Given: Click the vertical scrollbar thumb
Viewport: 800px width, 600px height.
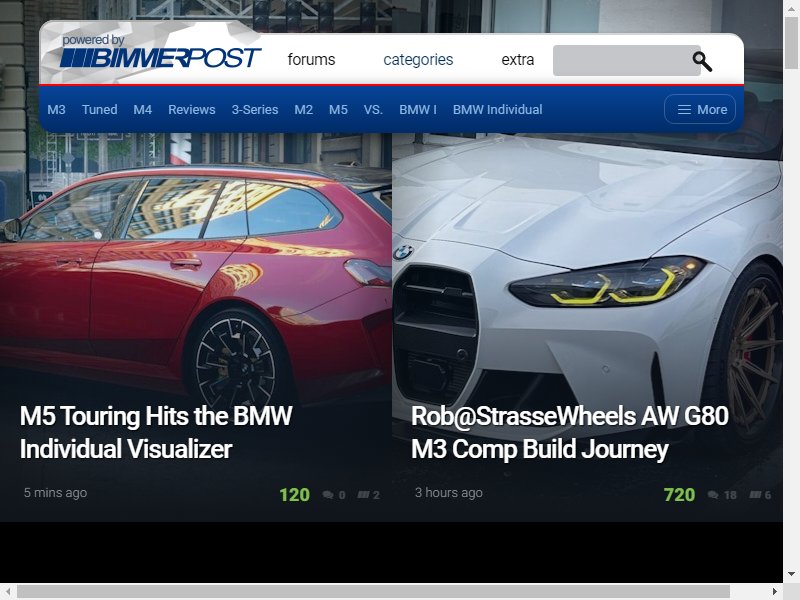Looking at the screenshot, I should point(791,42).
